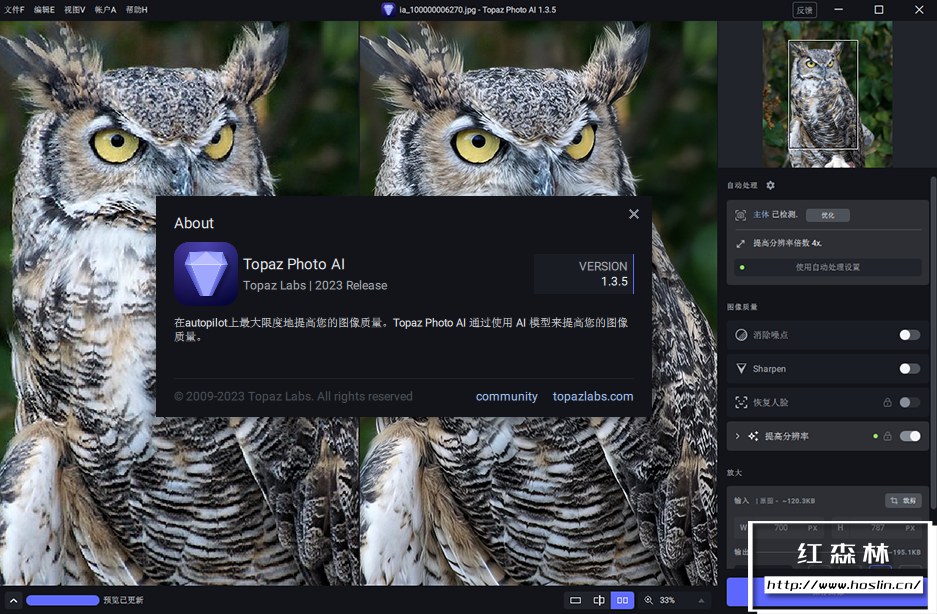Click the 恢复人脸 face icon
937x614 pixels.
click(741, 402)
